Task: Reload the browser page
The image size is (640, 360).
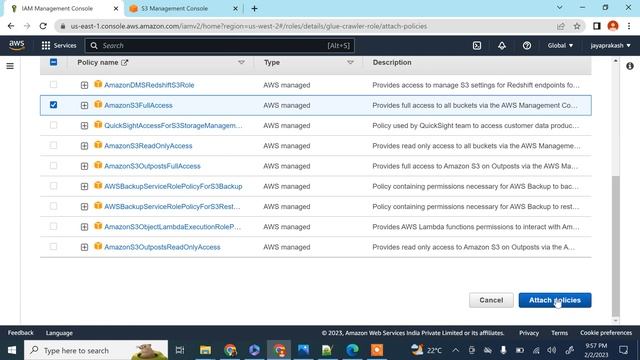Action: (x=43, y=26)
